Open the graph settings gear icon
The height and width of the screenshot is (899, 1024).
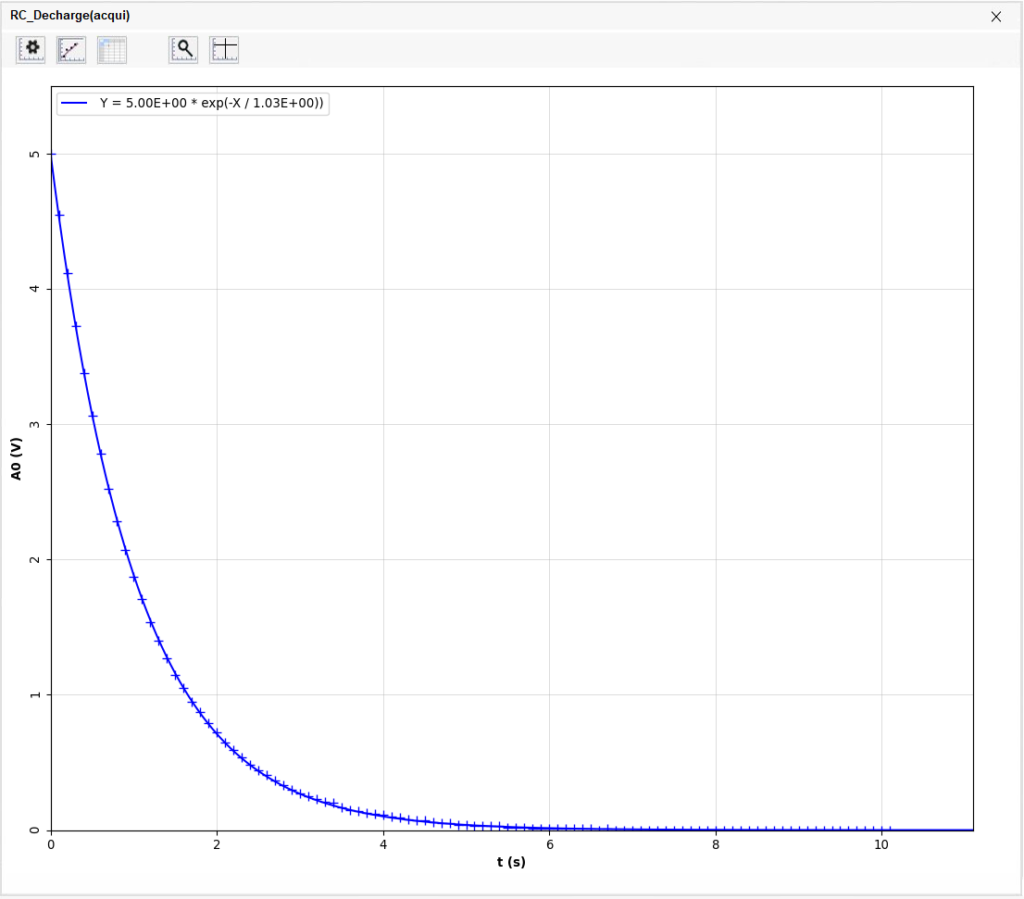[x=31, y=49]
